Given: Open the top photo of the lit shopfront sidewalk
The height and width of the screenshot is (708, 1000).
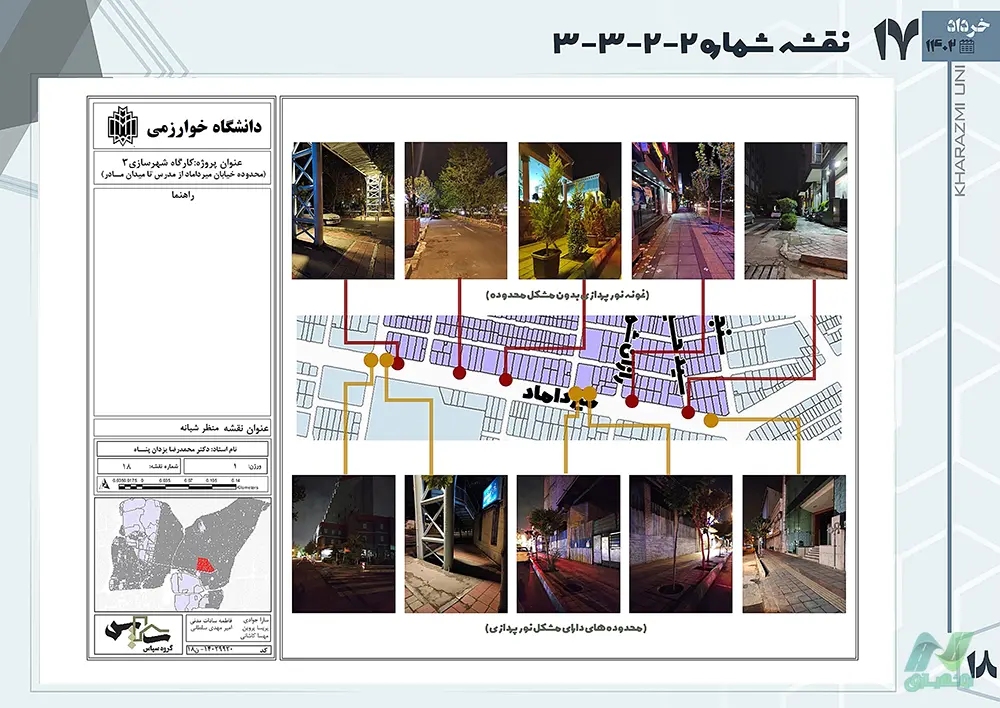Looking at the screenshot, I should point(683,210).
